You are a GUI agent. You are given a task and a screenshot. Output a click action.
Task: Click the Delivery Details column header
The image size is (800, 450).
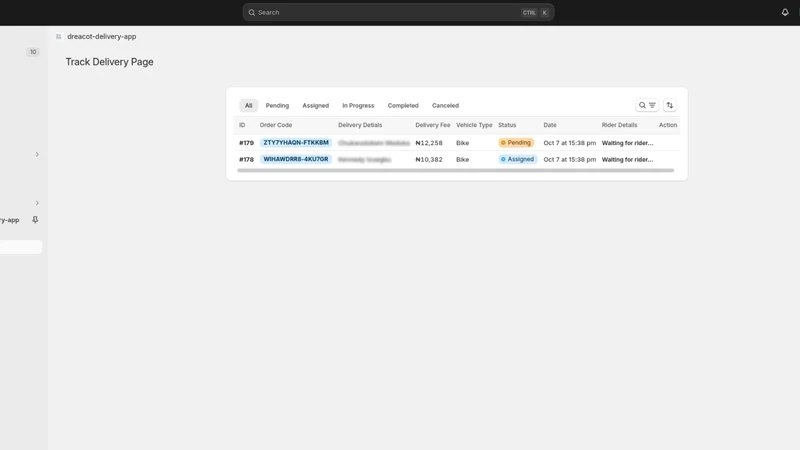tap(360, 125)
